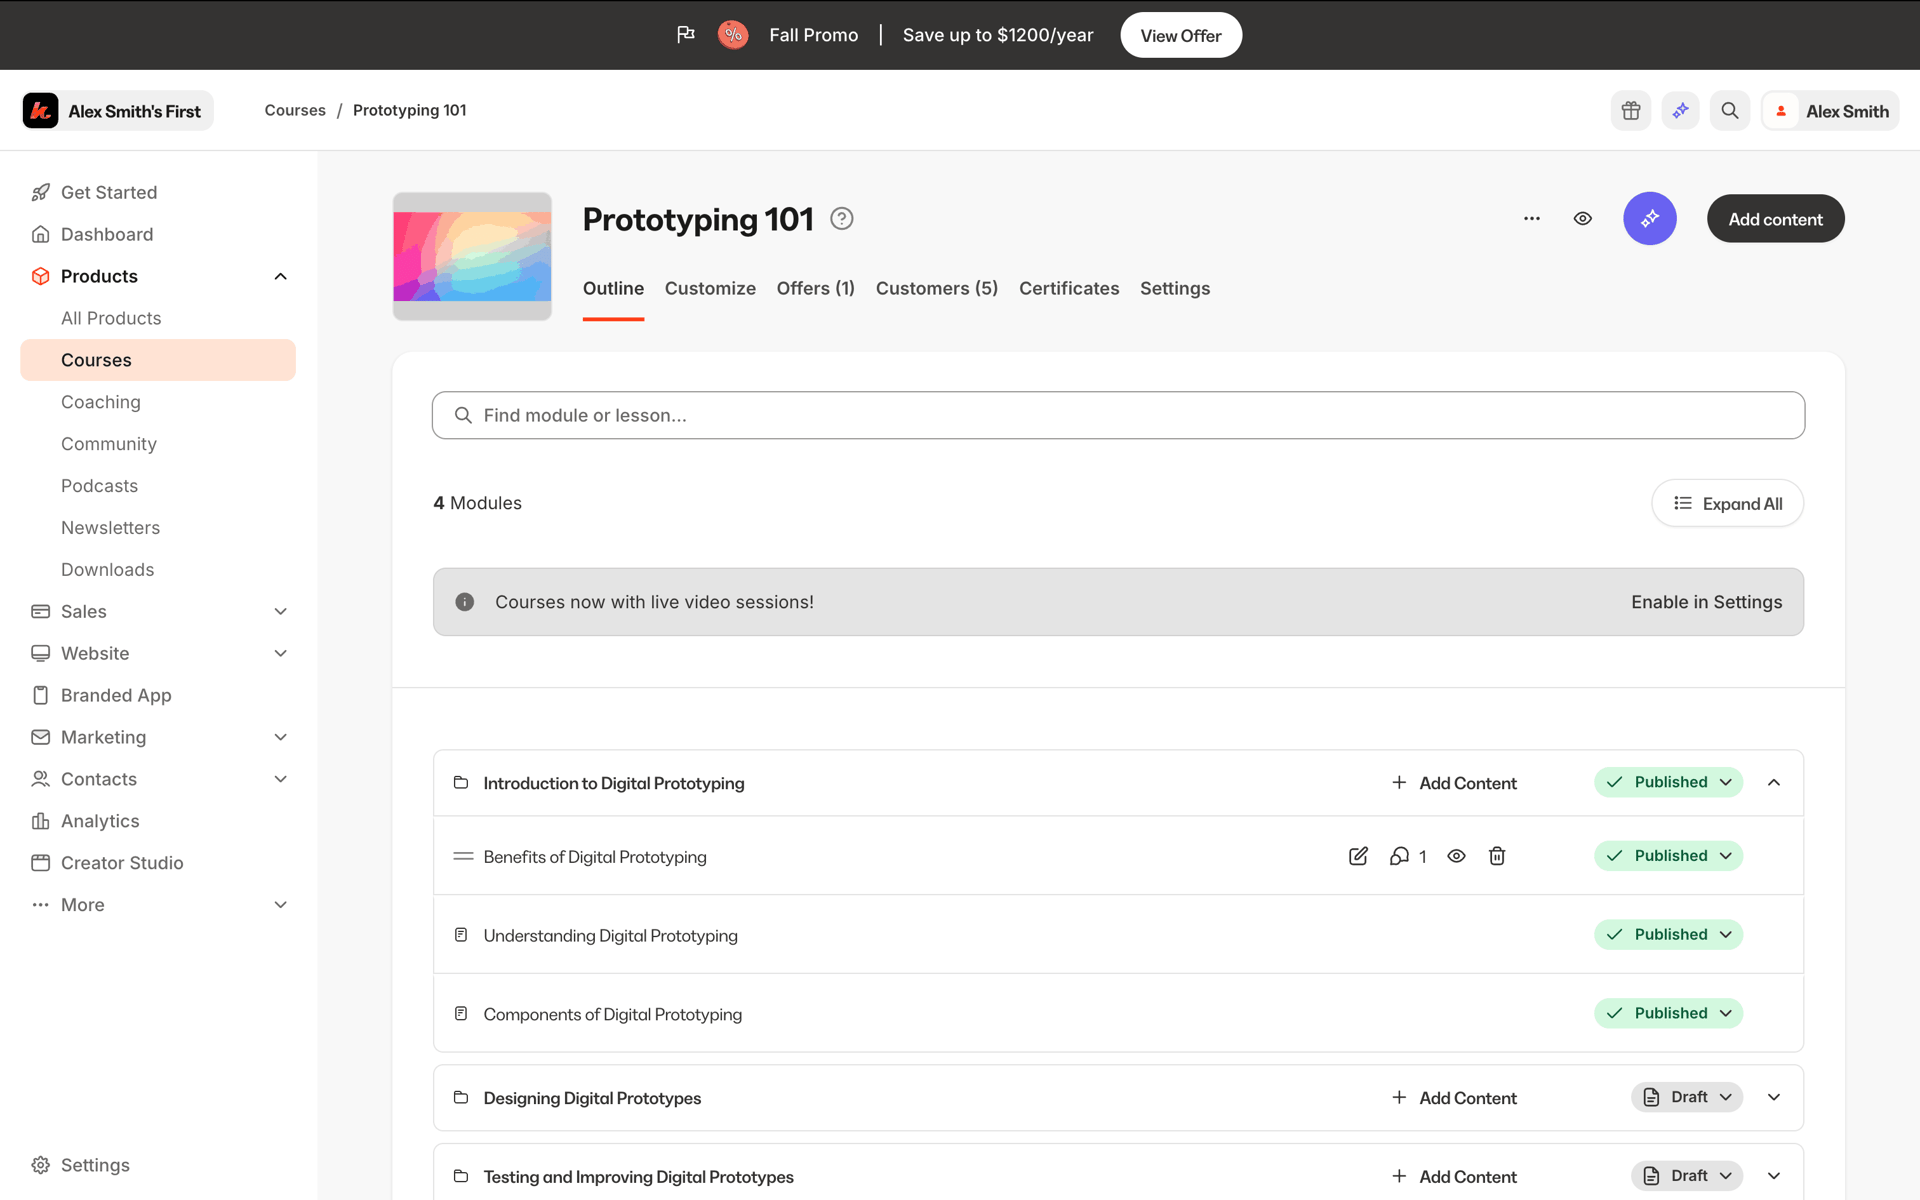Select the Outline tab
This screenshot has width=1920, height=1200.
[613, 288]
